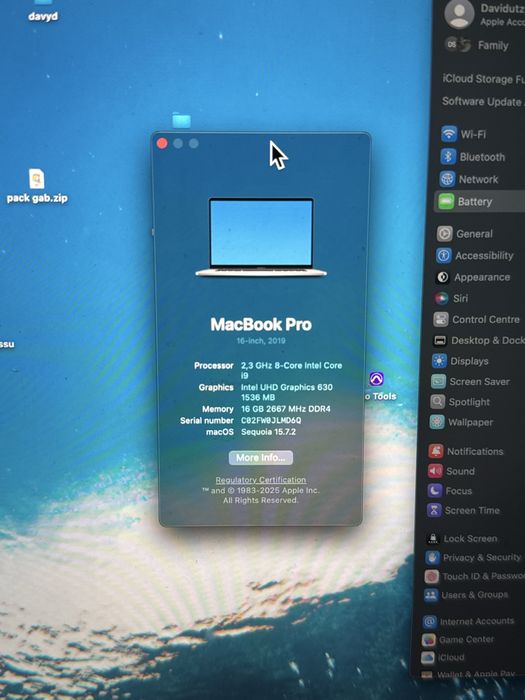Viewport: 525px width, 700px height.
Task: Click the MacBook Pro title text
Action: coord(261,324)
